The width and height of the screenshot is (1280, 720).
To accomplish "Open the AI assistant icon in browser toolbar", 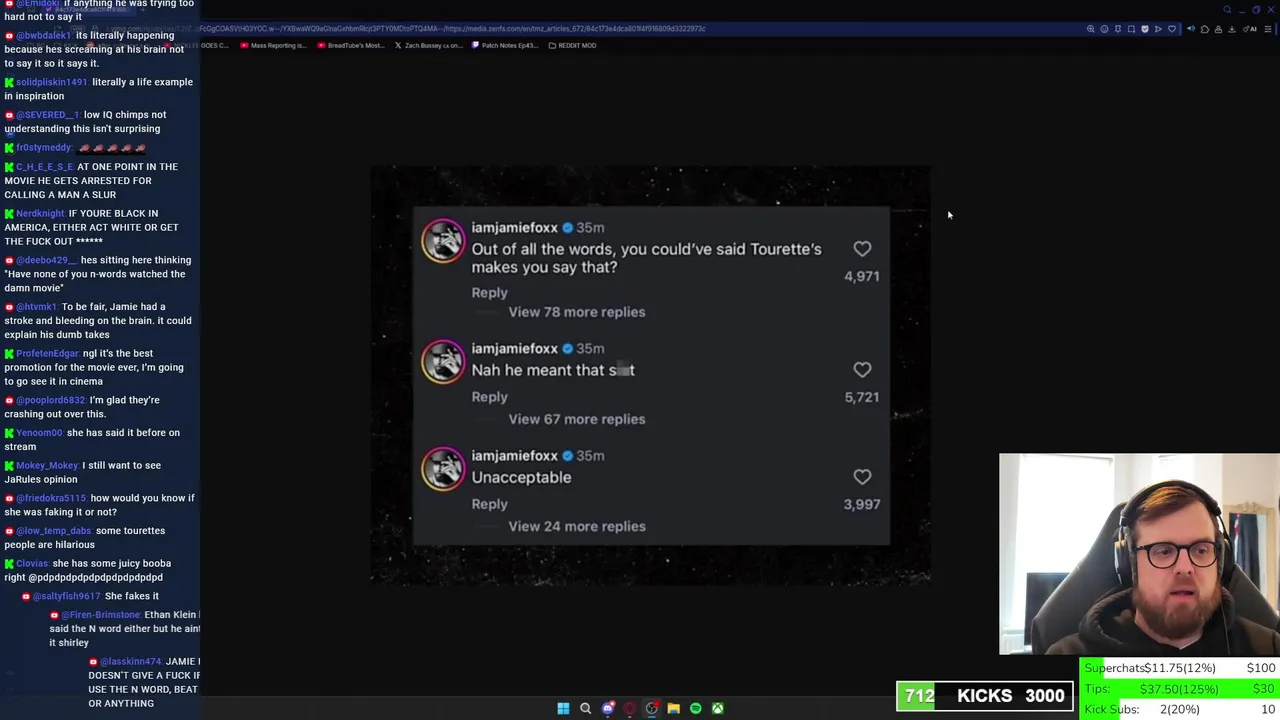I will point(1249,29).
